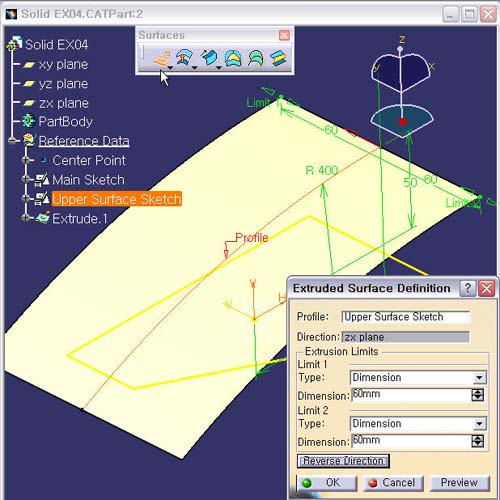
Task: Click the Preview button
Action: click(x=459, y=482)
